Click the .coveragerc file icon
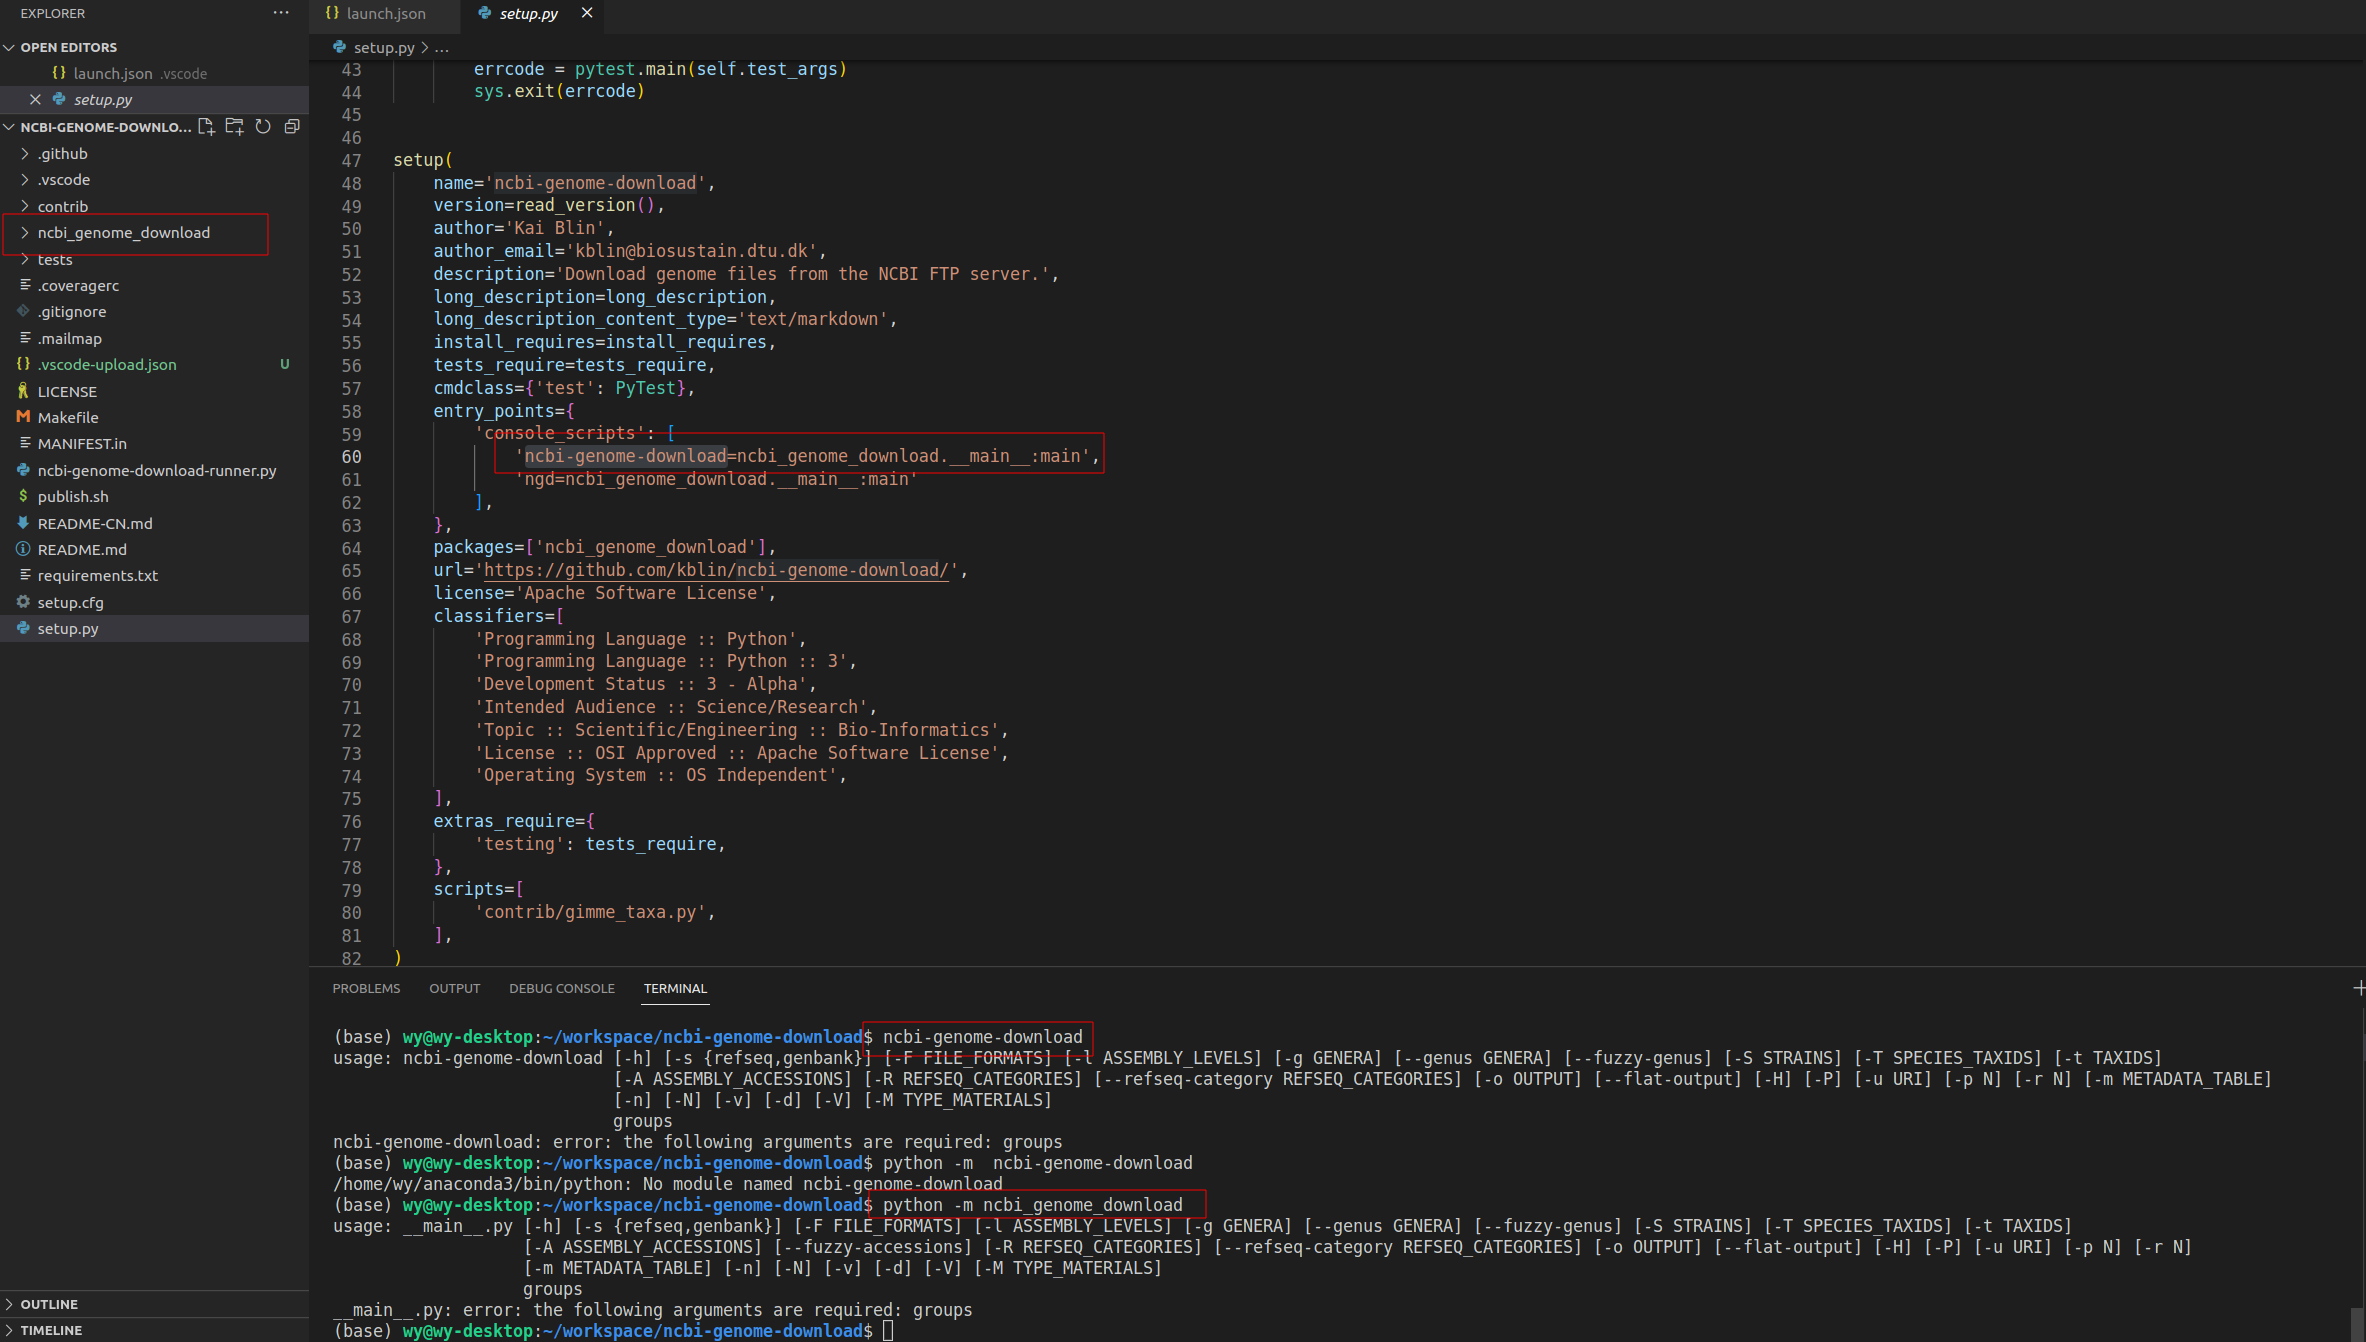 point(25,285)
